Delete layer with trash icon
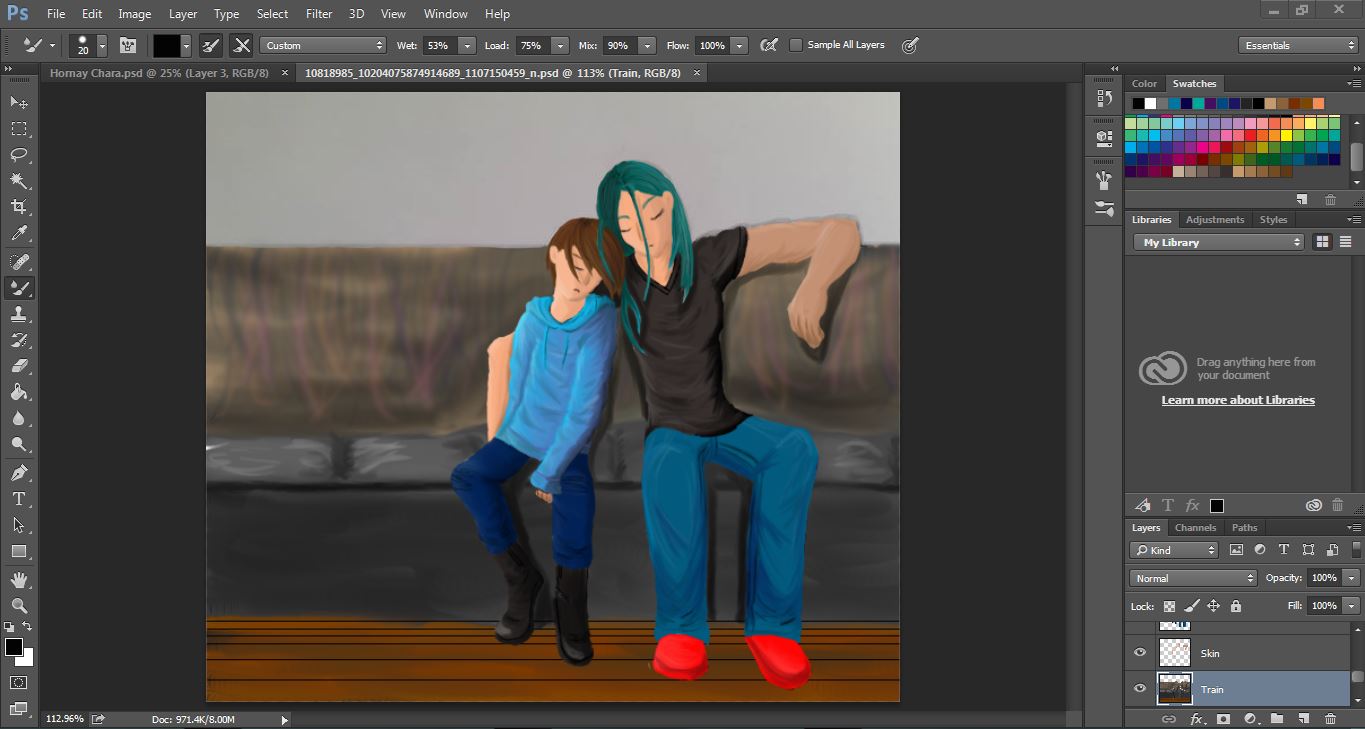The width and height of the screenshot is (1365, 729). pos(1330,718)
